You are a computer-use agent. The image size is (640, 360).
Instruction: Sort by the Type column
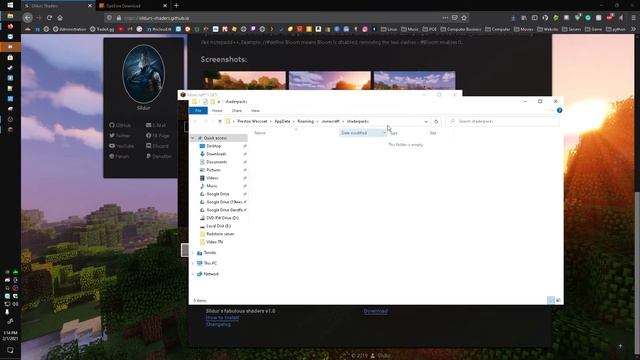[x=394, y=133]
